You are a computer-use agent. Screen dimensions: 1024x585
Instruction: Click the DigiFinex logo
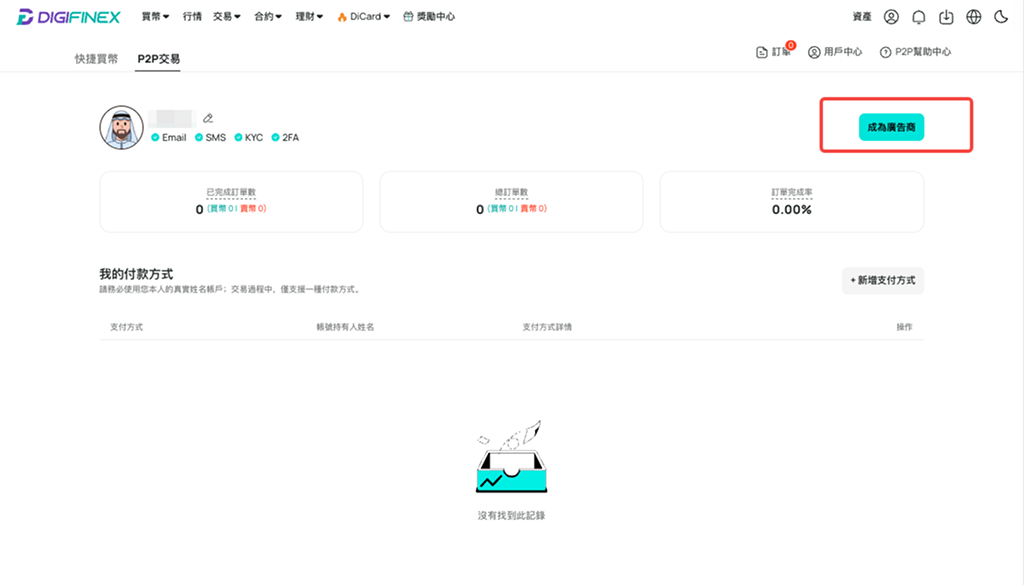point(69,17)
